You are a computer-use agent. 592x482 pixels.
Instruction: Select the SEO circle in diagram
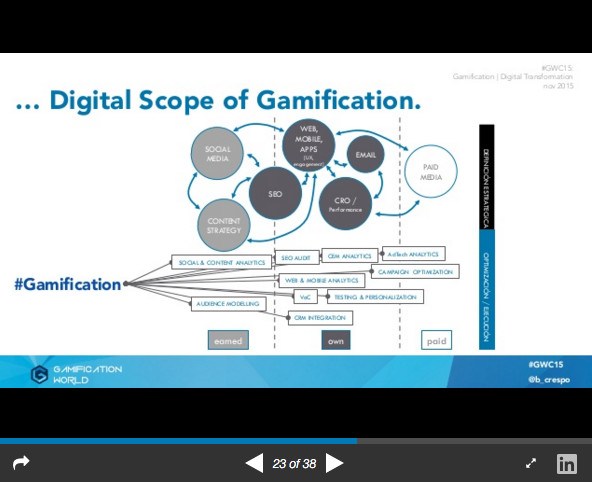tap(275, 194)
